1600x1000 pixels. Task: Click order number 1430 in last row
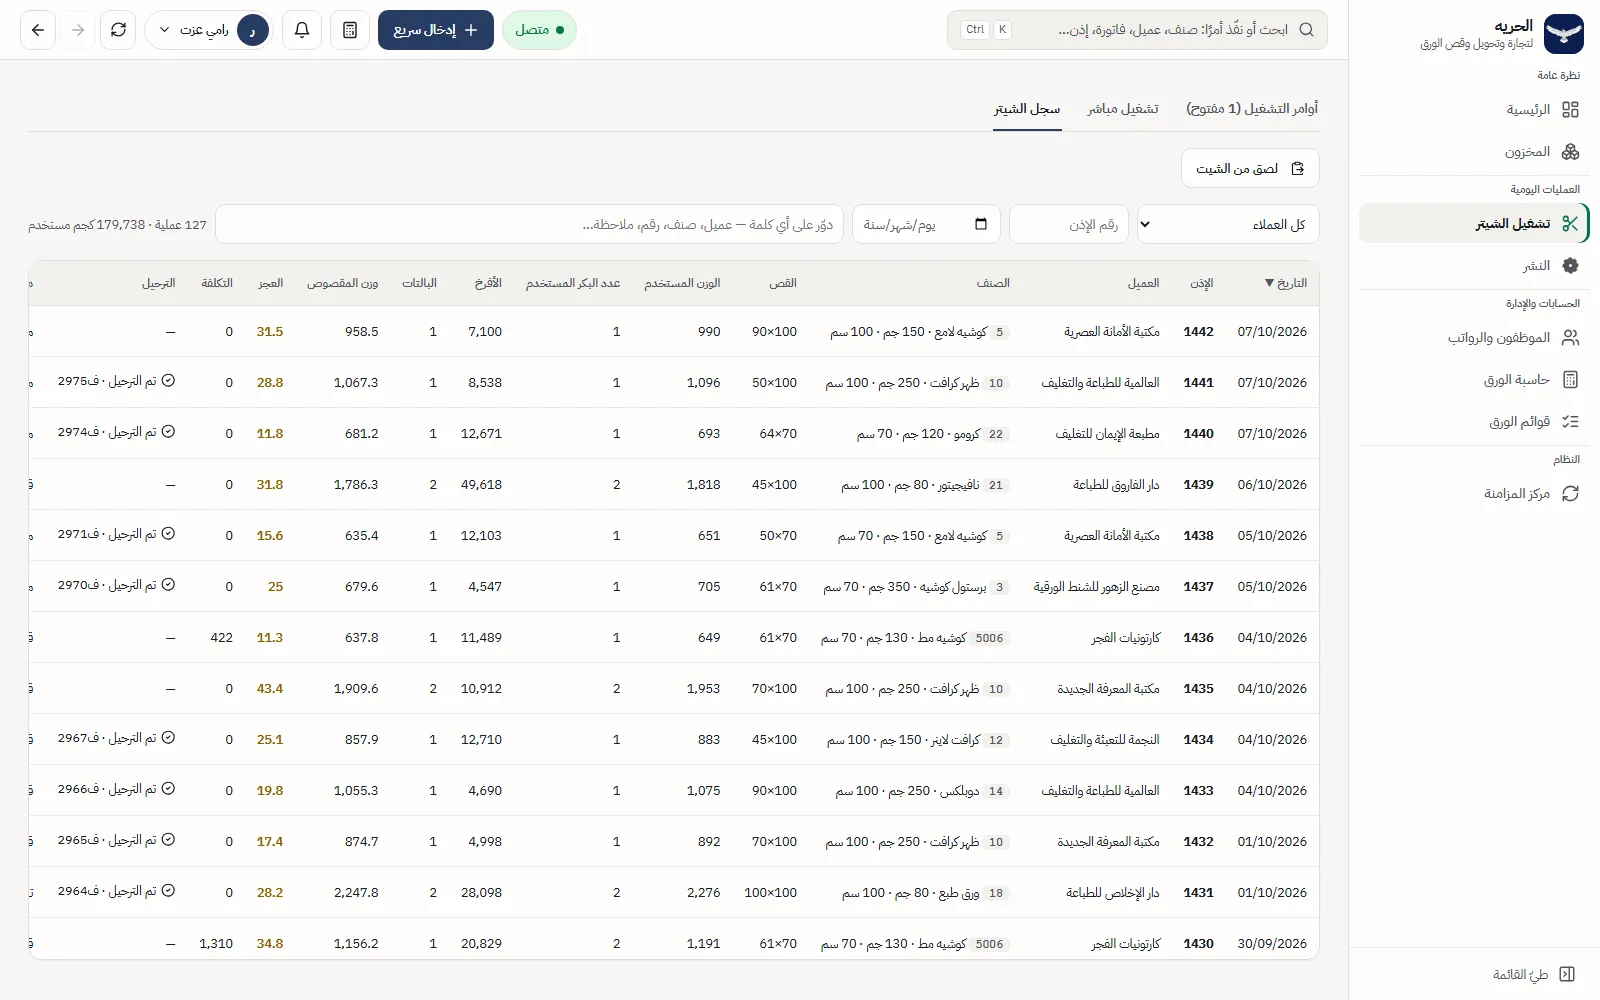point(1198,944)
